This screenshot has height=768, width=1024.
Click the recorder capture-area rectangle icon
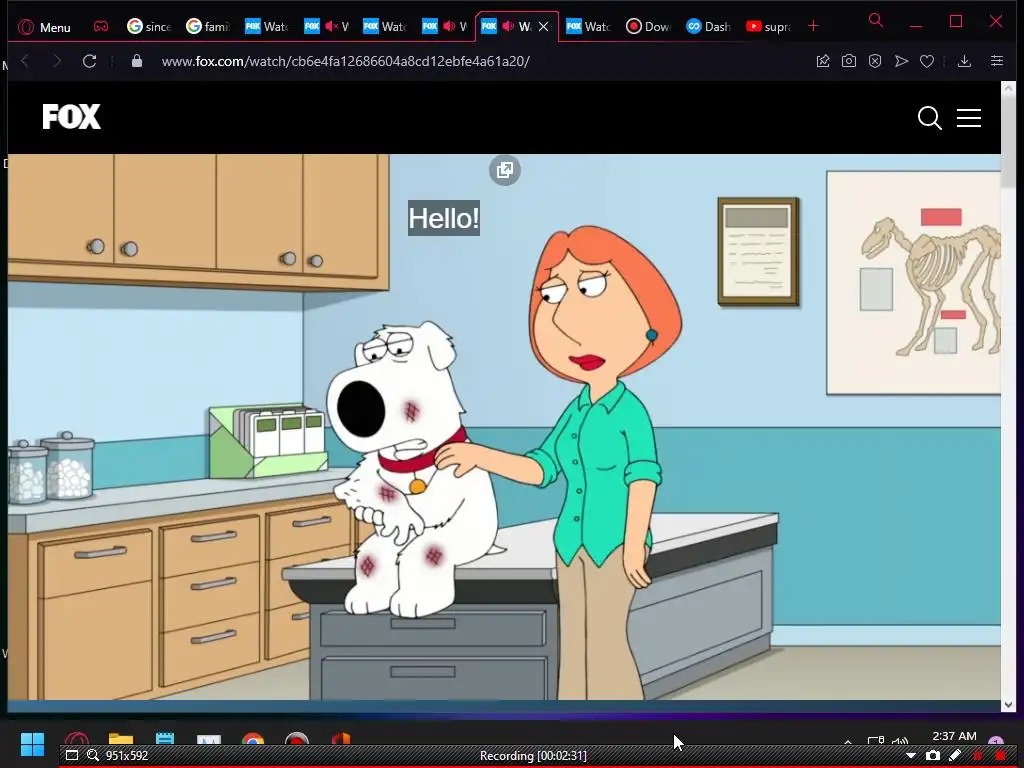[72, 756]
